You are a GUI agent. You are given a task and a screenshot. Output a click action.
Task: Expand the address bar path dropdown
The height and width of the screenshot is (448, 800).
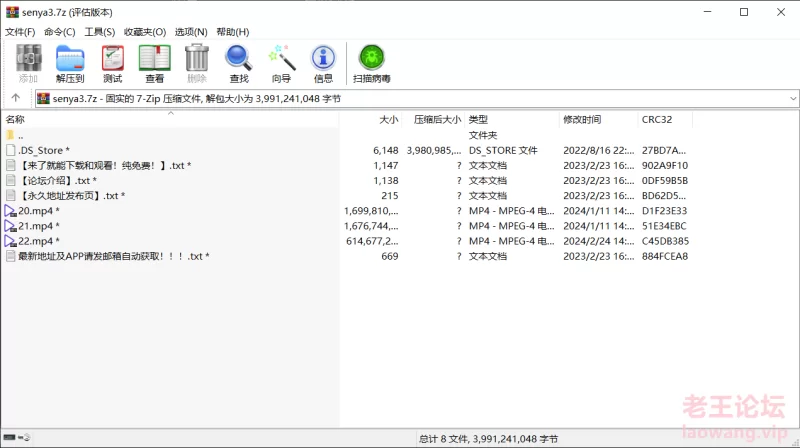pyautogui.click(x=793, y=98)
